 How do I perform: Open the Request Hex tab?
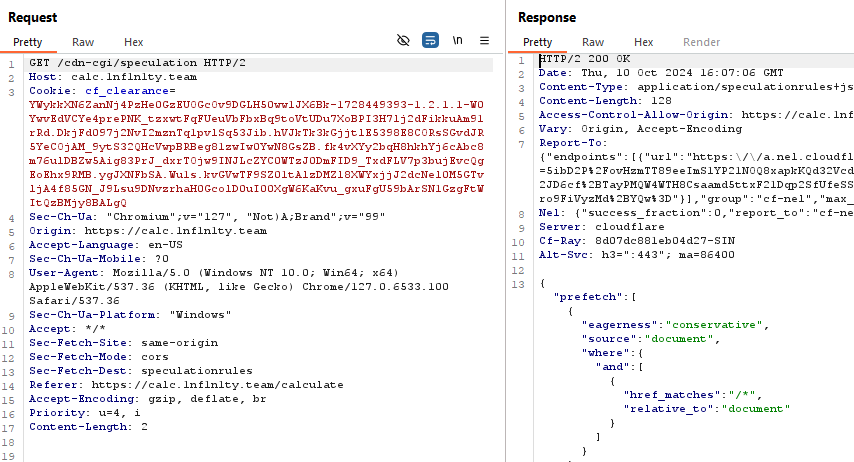click(x=134, y=42)
